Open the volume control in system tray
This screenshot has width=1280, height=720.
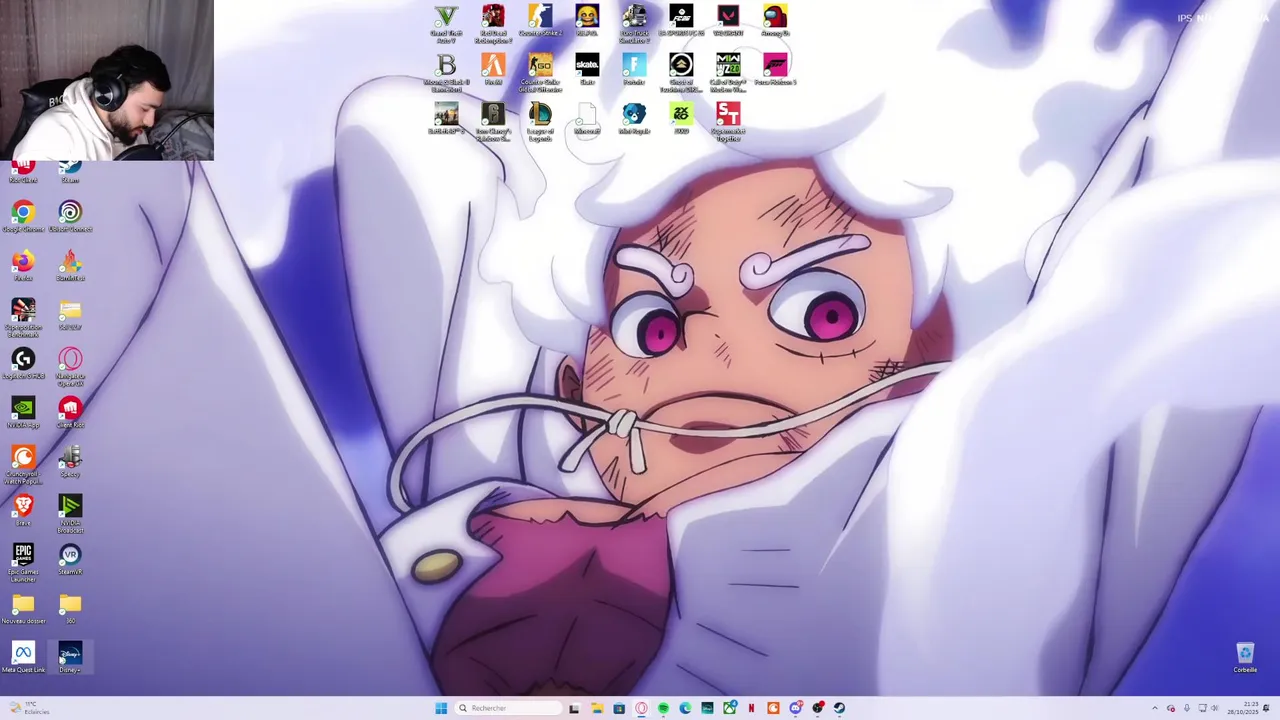1214,708
